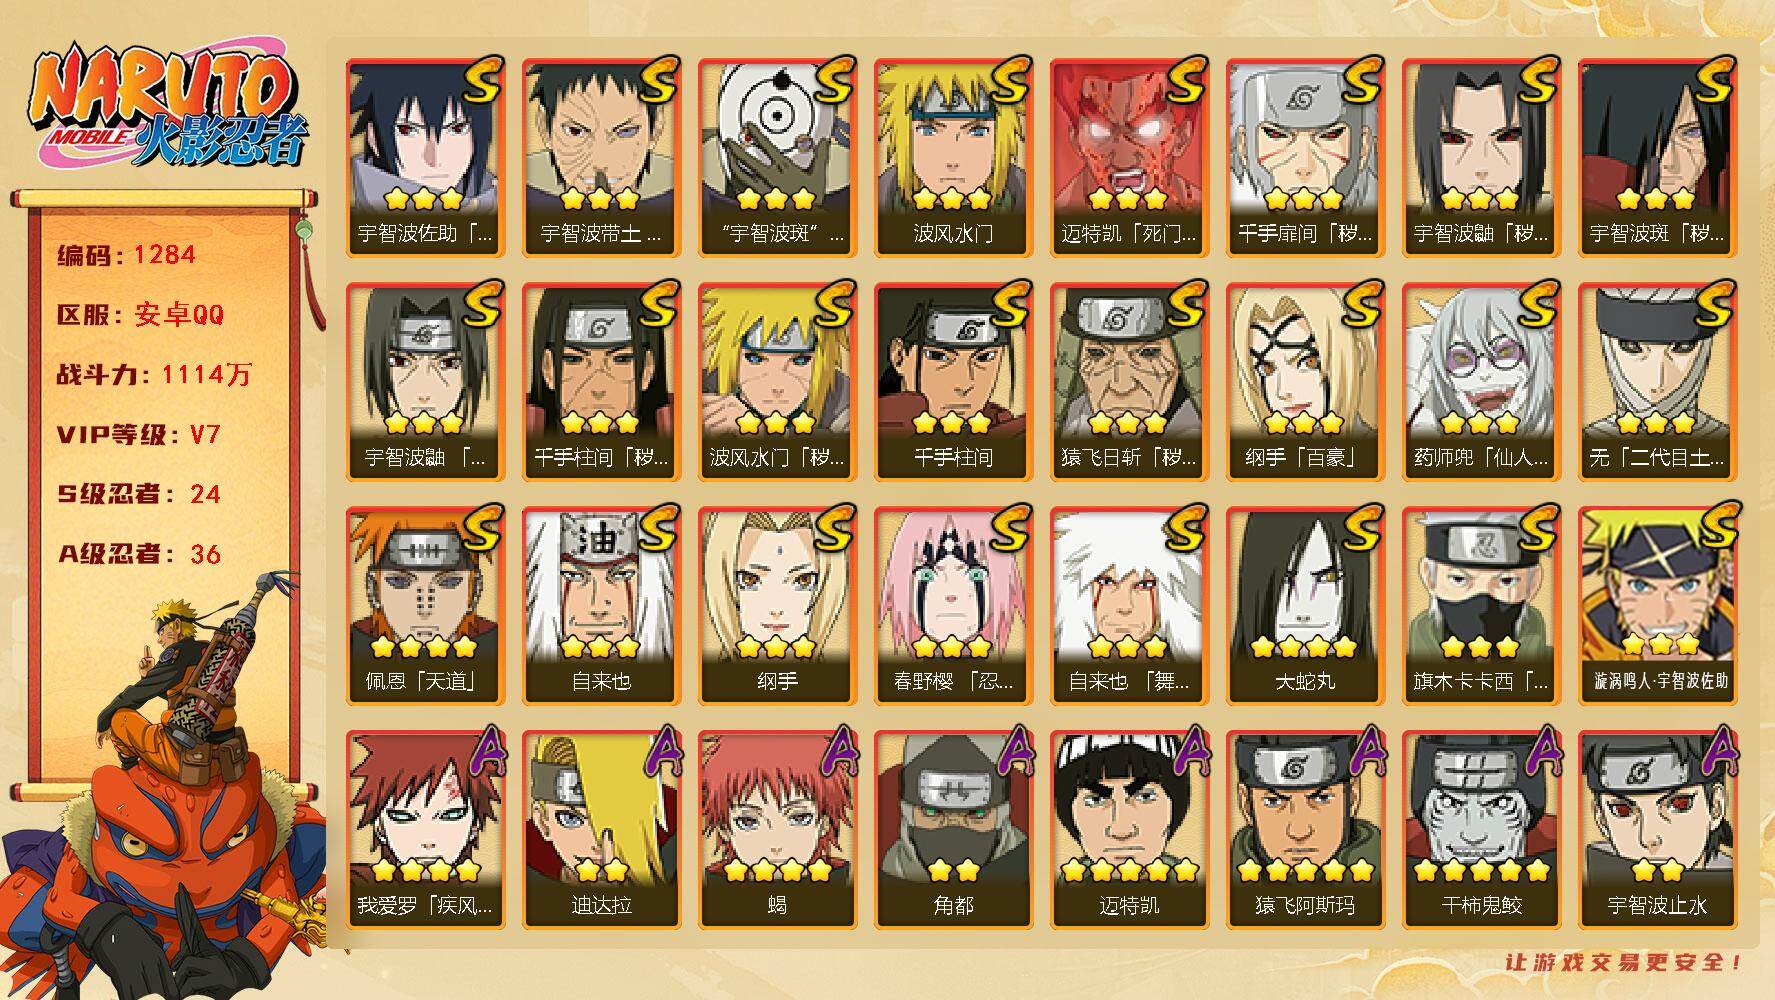Click the 千手柱间 ninja card without brackets

click(952, 381)
